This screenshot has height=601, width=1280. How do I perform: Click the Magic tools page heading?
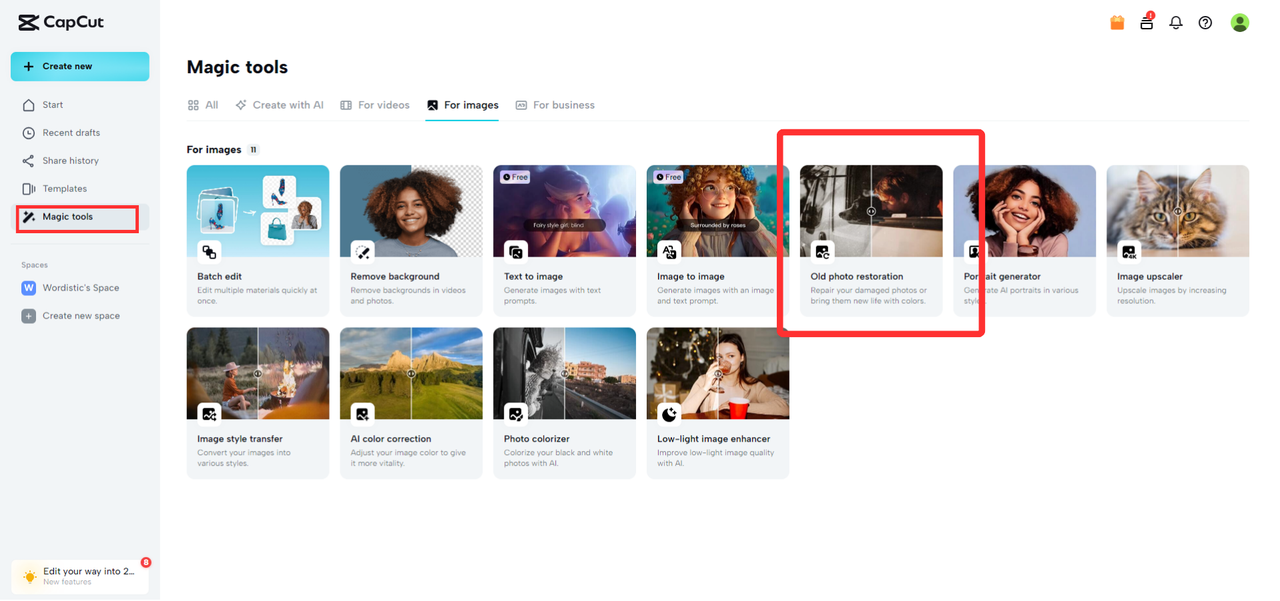(237, 67)
